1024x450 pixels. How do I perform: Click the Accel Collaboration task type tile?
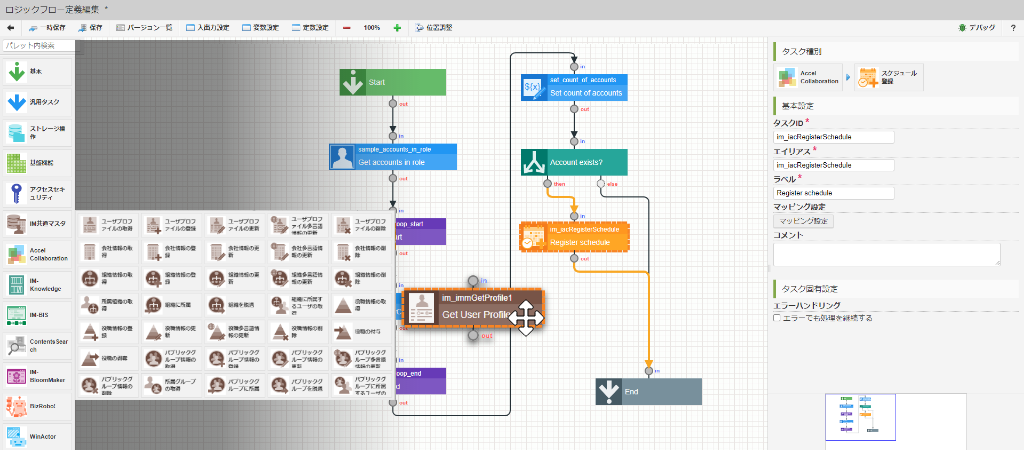(x=807, y=77)
